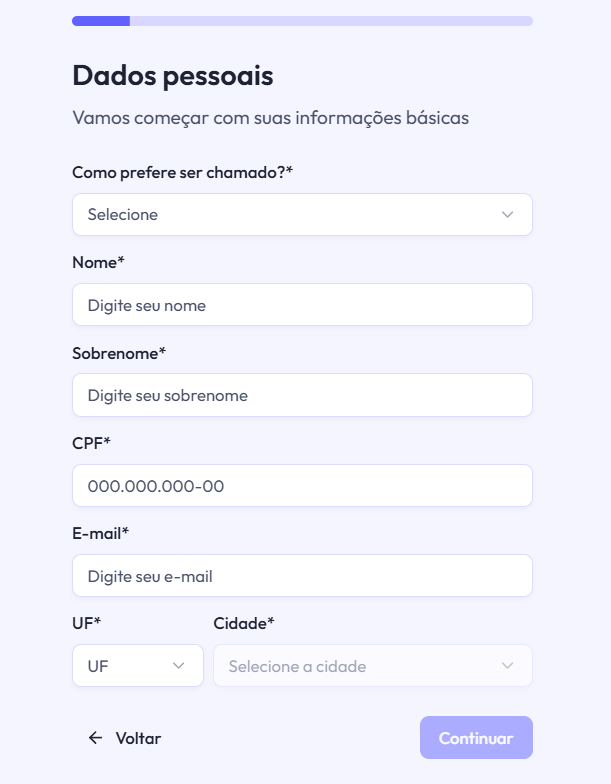Select the CPF number input field

coord(302,486)
